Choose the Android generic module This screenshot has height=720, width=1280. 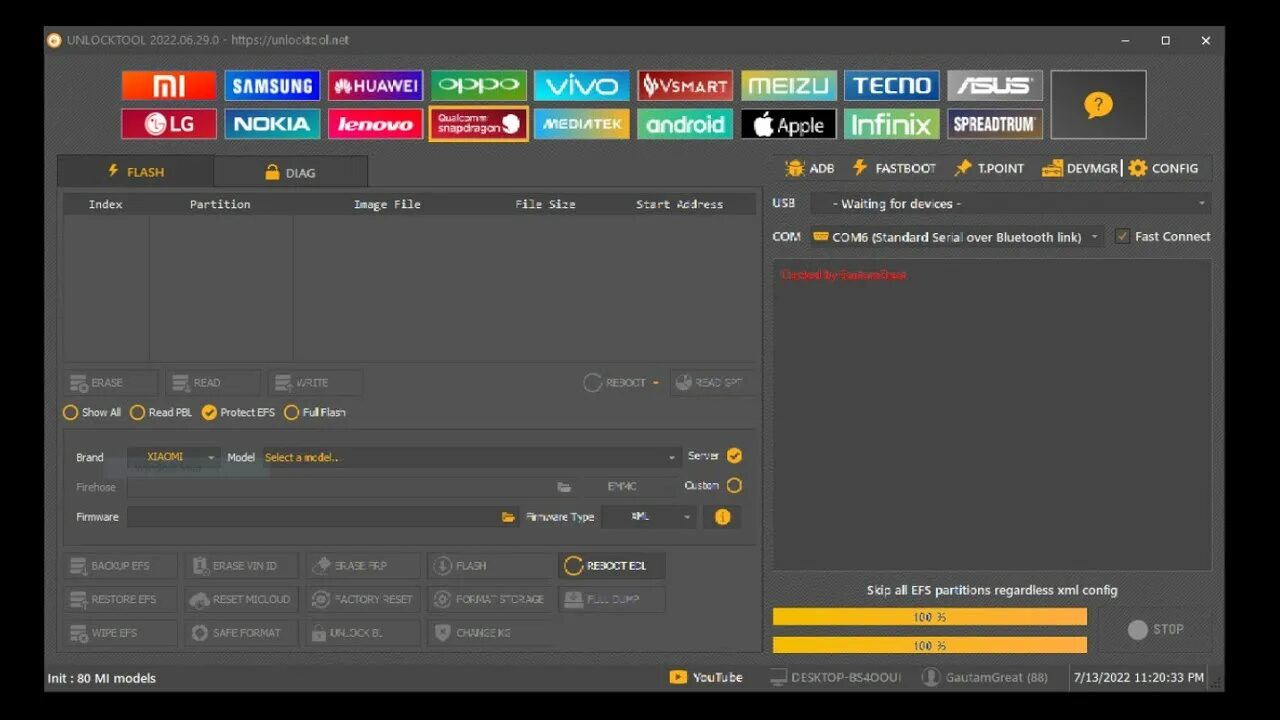point(685,124)
